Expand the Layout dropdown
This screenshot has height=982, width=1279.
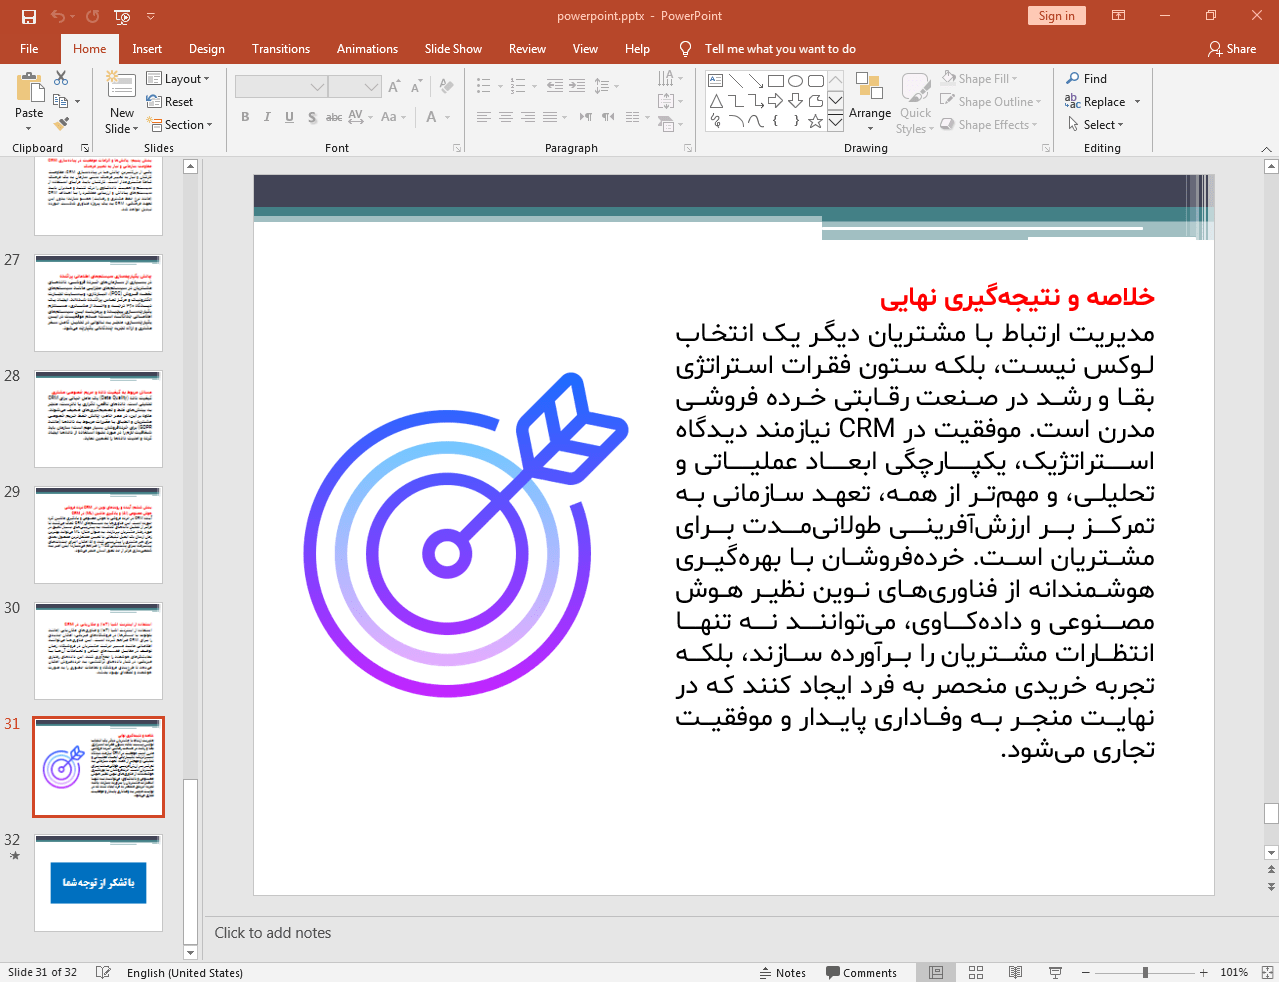pyautogui.click(x=179, y=79)
